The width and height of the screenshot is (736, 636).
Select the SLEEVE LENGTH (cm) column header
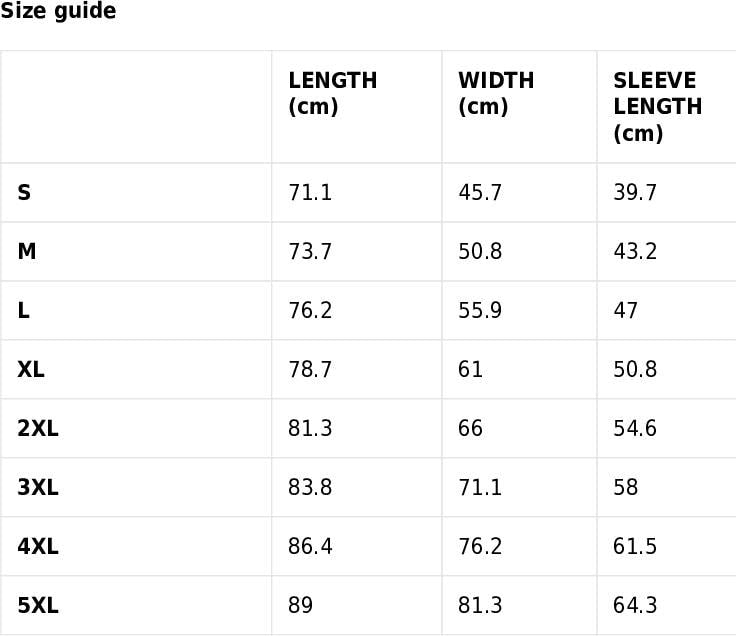[x=658, y=107]
